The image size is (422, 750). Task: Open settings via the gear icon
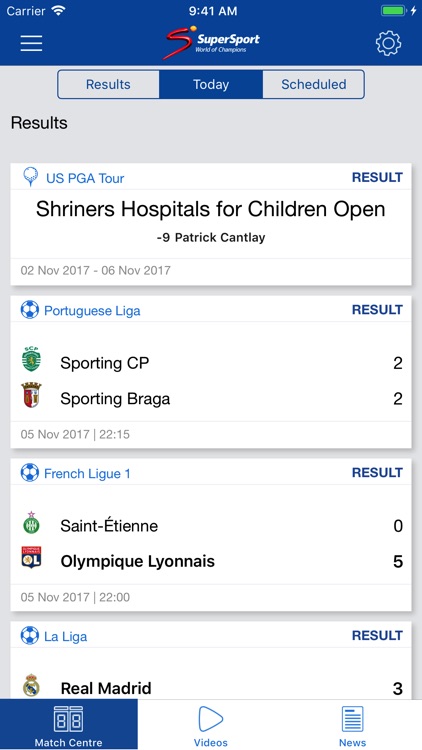click(x=389, y=43)
